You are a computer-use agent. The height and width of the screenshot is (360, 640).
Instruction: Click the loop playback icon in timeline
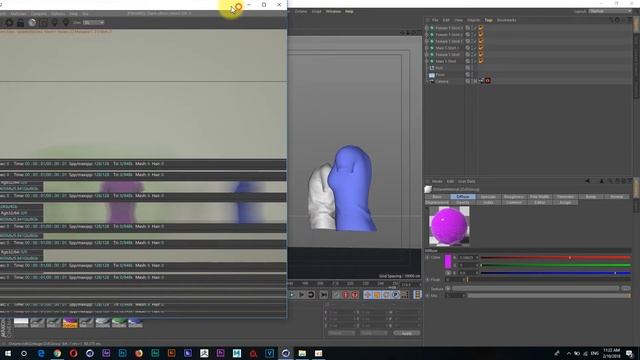[311, 294]
